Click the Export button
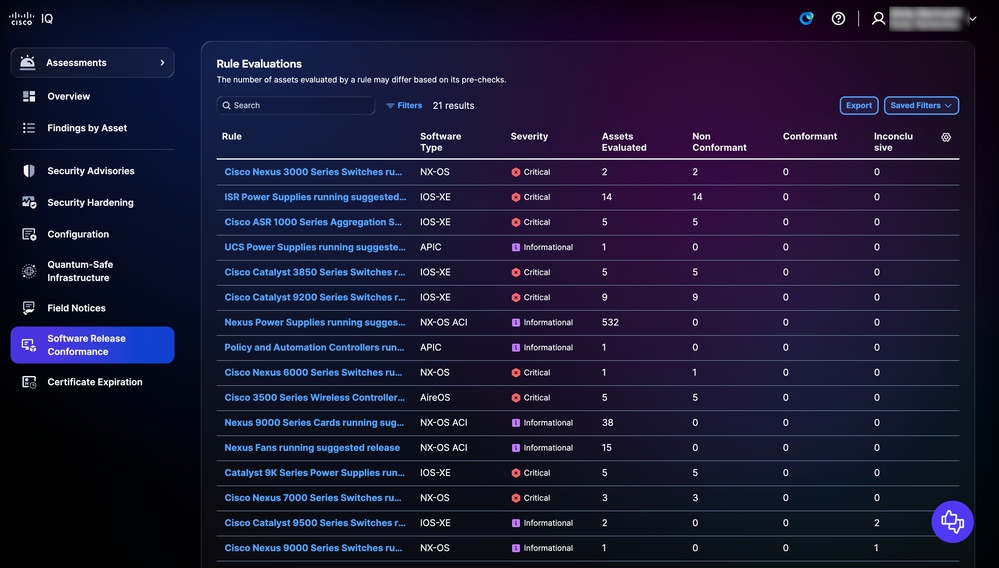This screenshot has width=999, height=568. coord(859,106)
